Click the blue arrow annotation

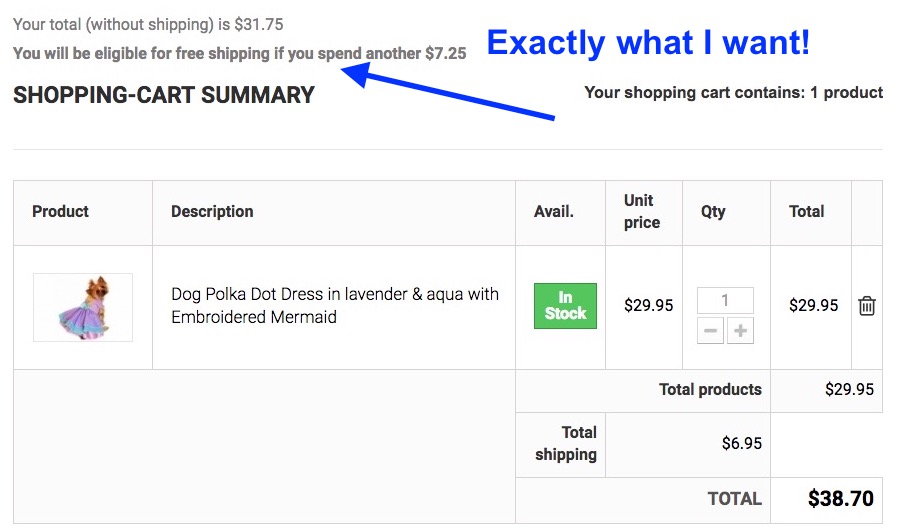click(447, 90)
